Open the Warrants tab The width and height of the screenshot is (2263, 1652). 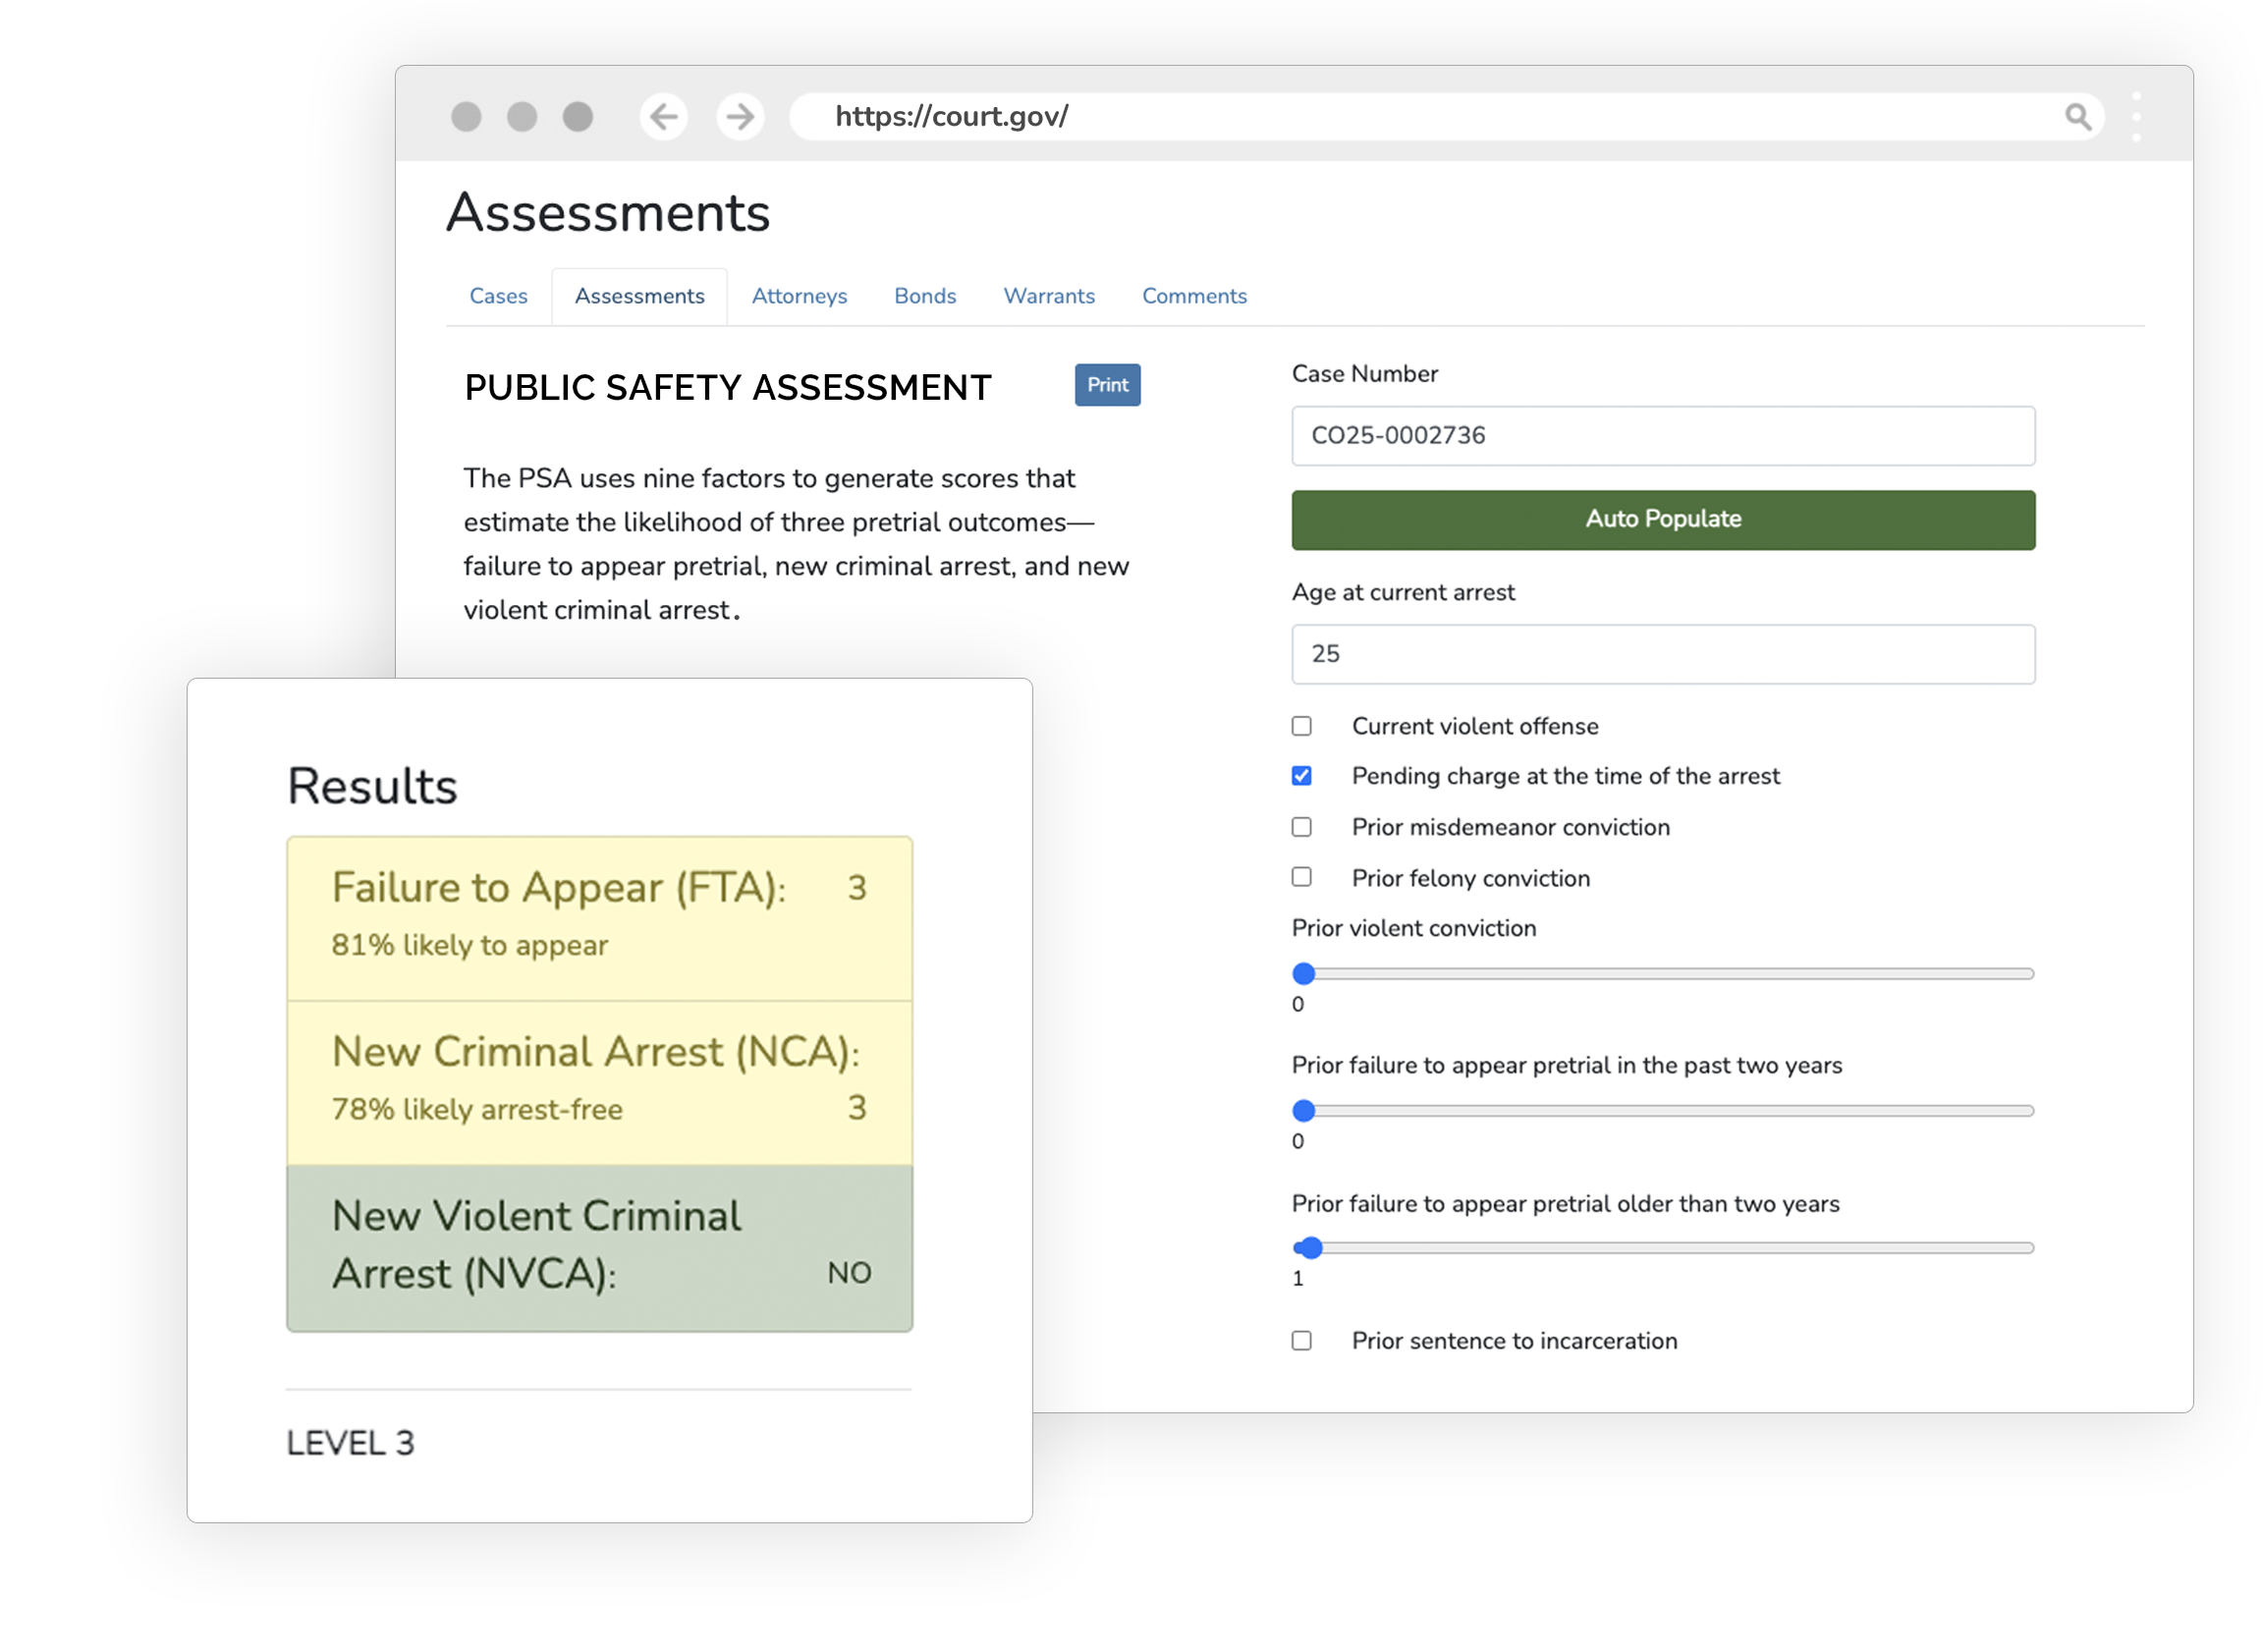coord(1049,296)
